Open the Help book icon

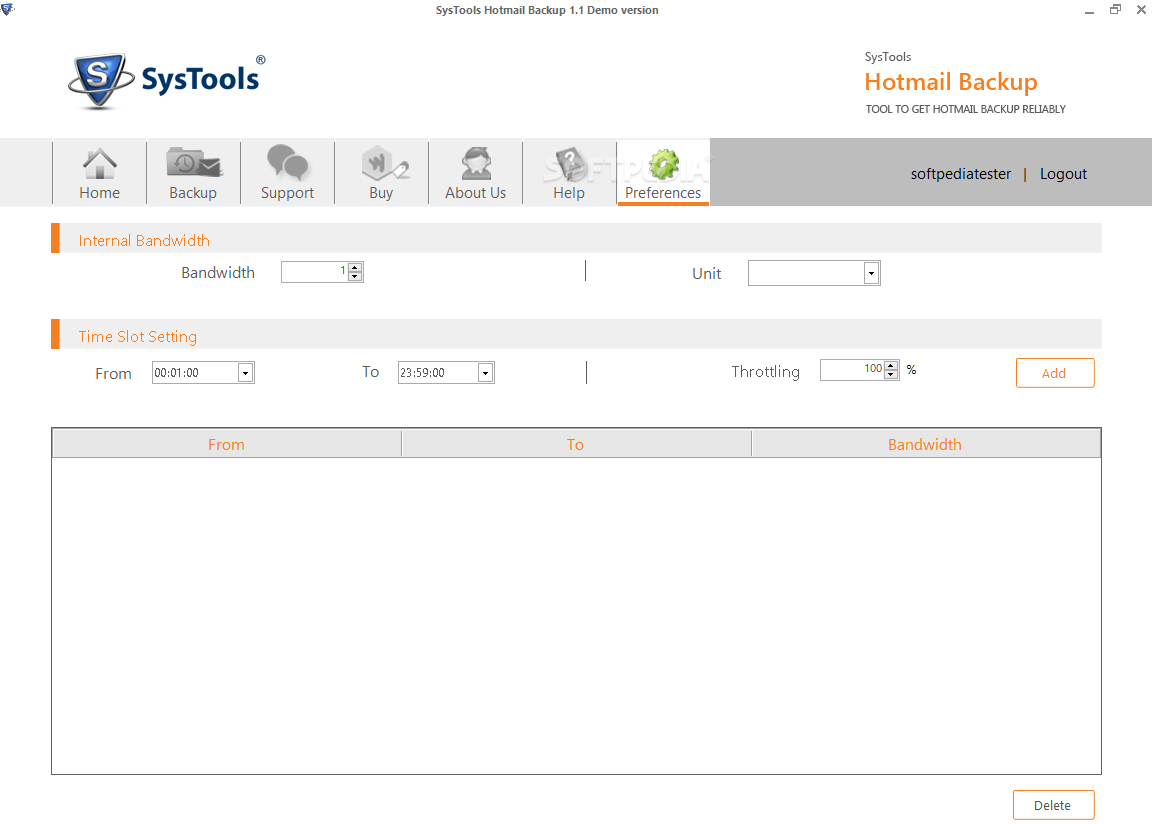569,163
